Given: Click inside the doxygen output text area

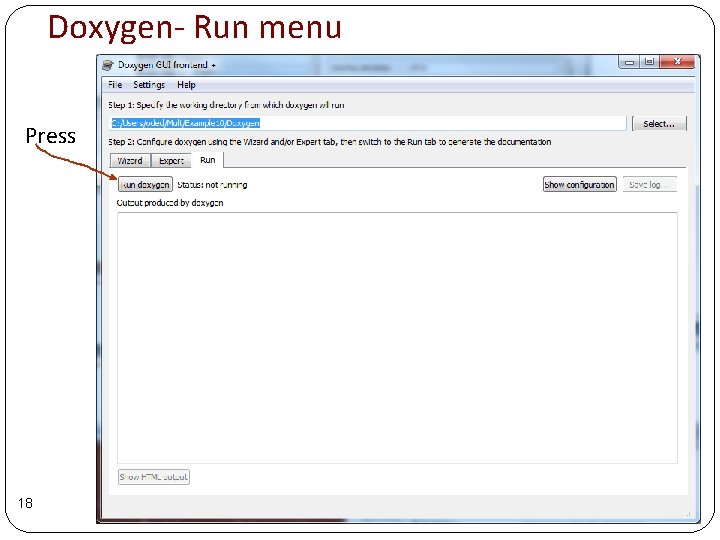Looking at the screenshot, I should click(x=397, y=338).
